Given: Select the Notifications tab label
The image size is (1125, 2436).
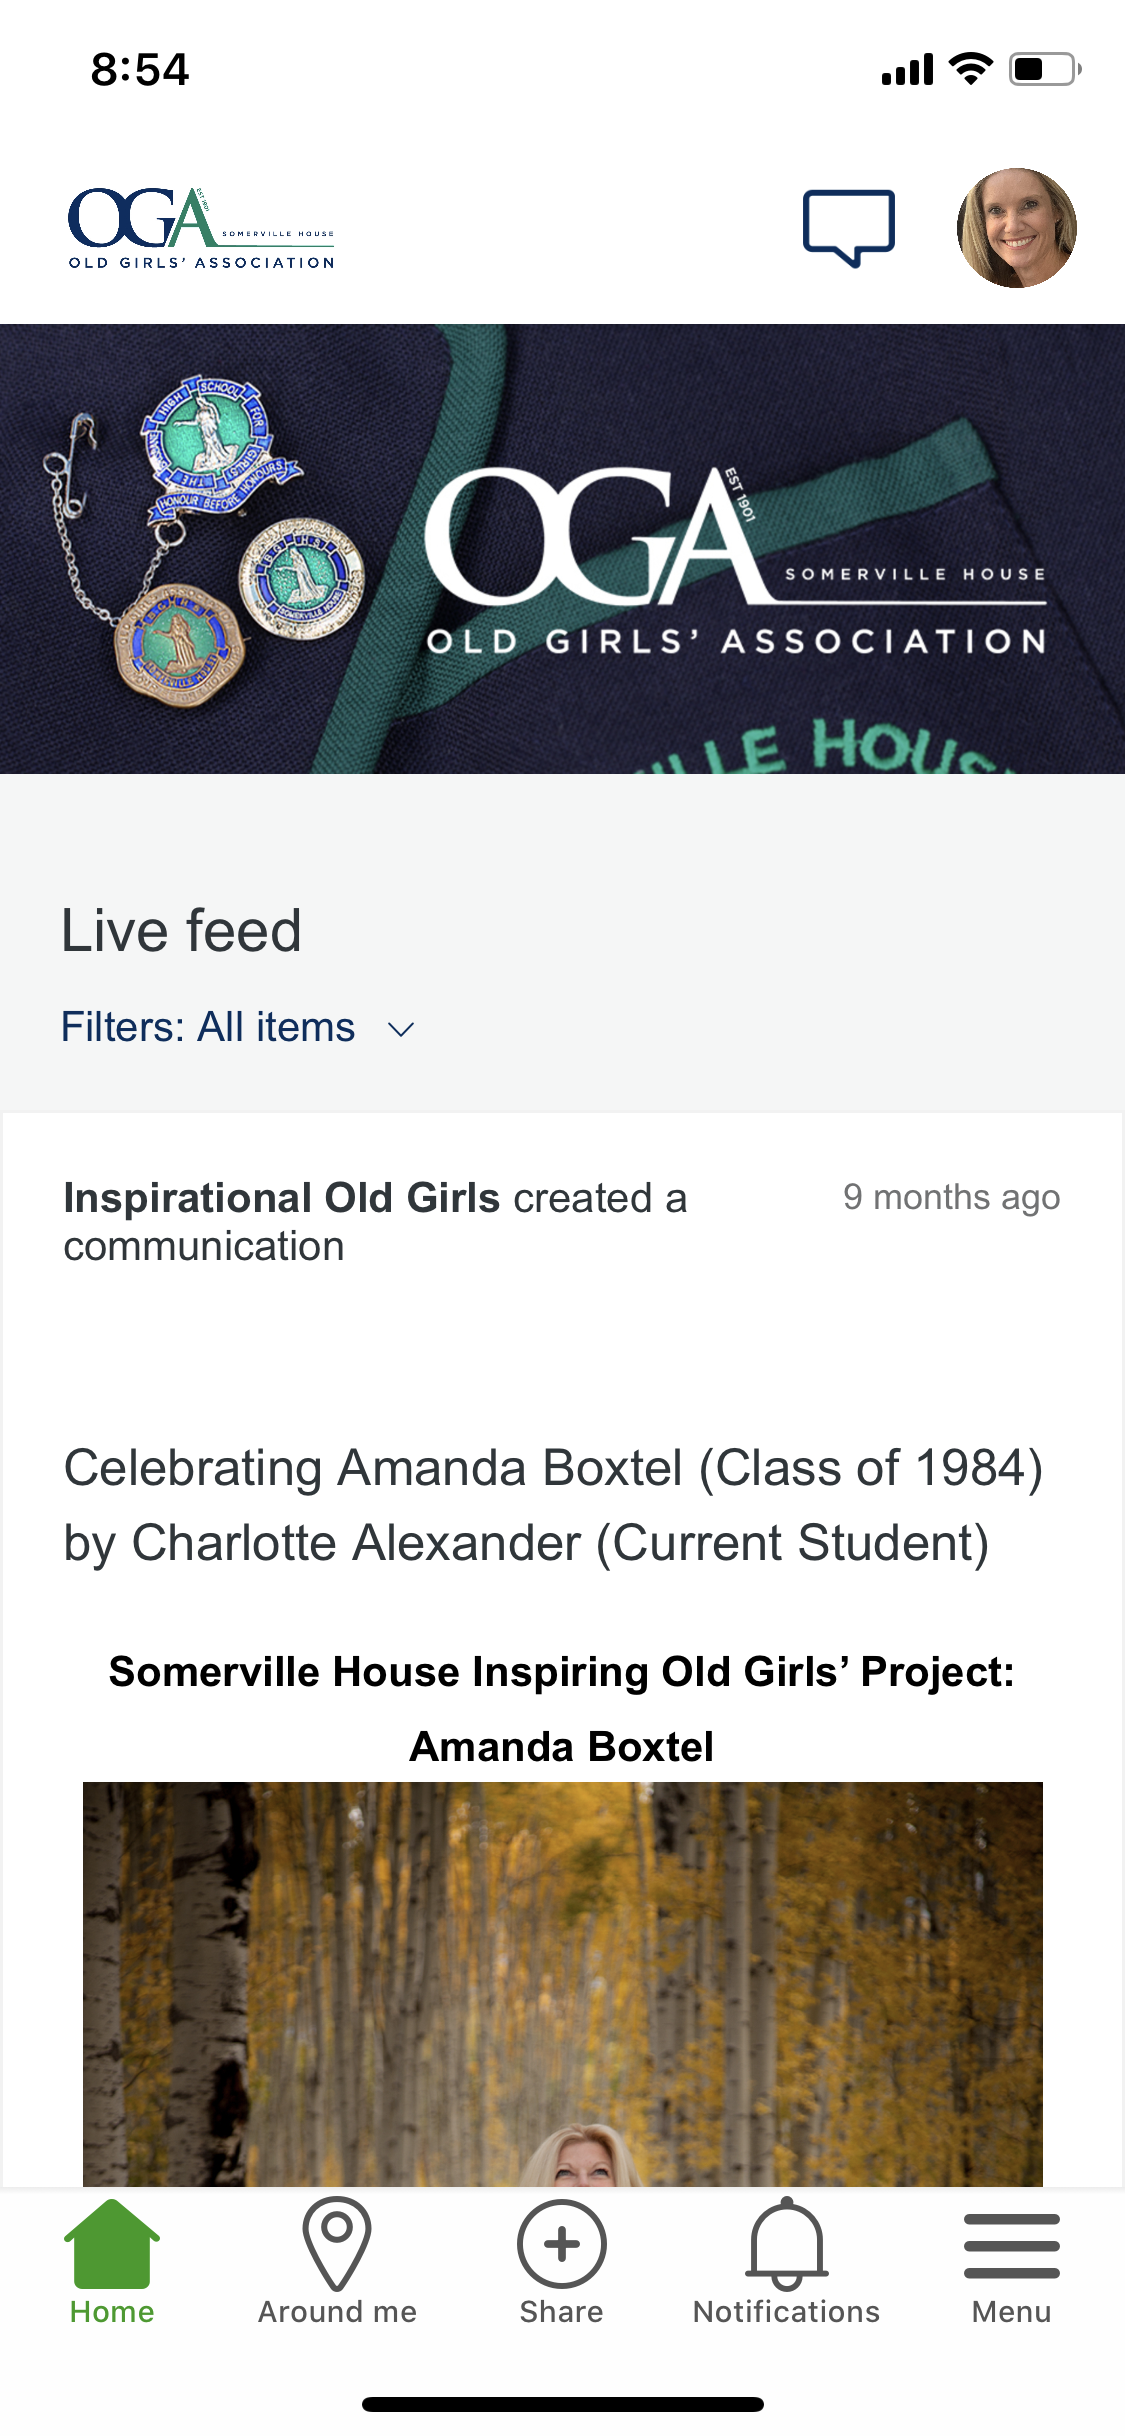Looking at the screenshot, I should (786, 2312).
